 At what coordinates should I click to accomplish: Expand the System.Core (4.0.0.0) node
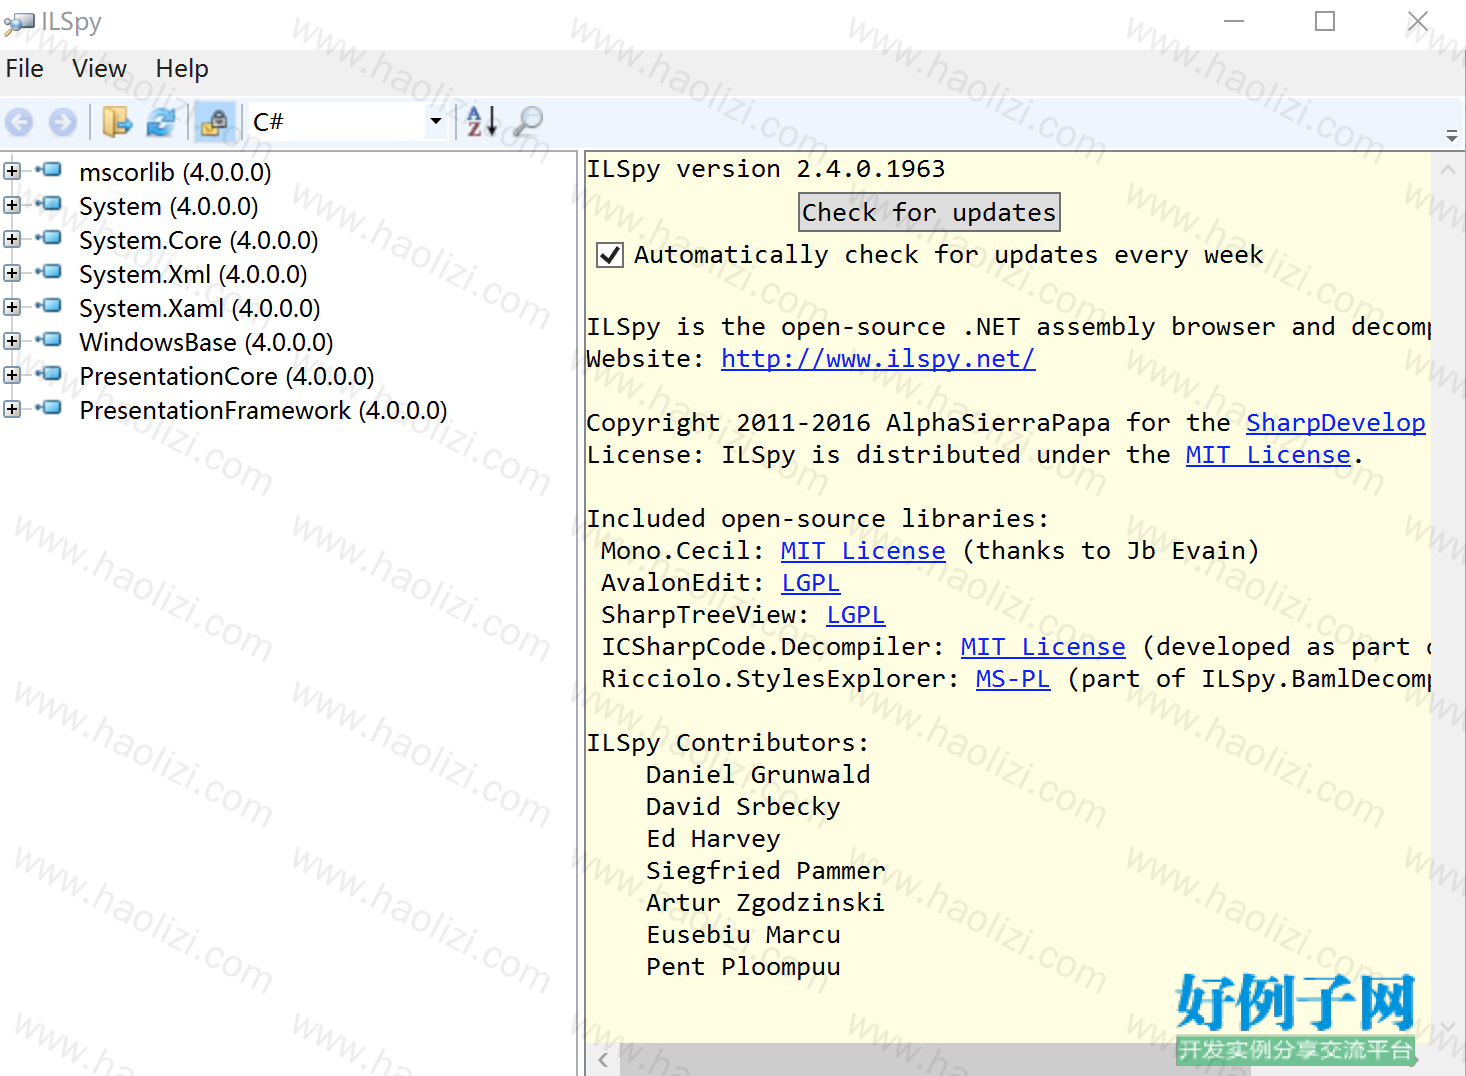point(12,239)
